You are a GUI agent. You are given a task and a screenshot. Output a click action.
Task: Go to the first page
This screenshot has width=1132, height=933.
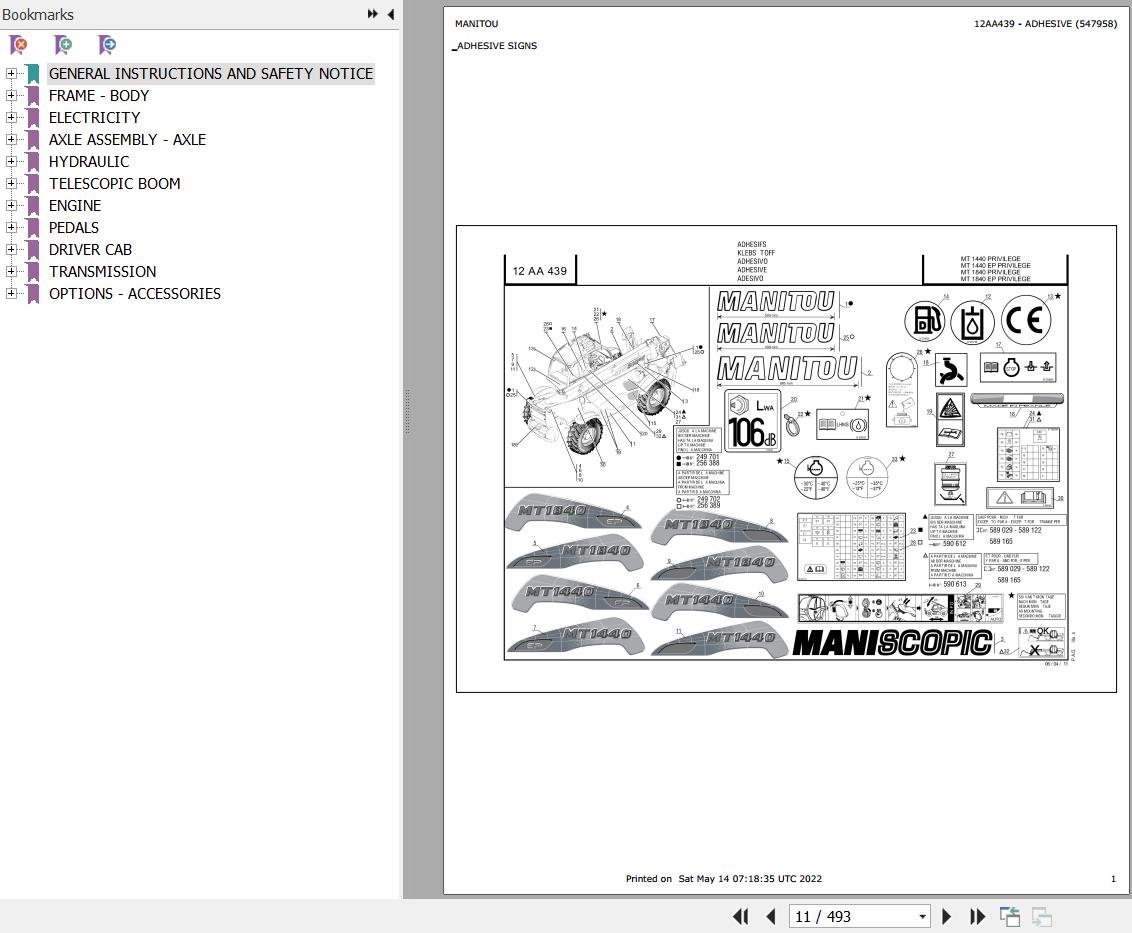[741, 916]
